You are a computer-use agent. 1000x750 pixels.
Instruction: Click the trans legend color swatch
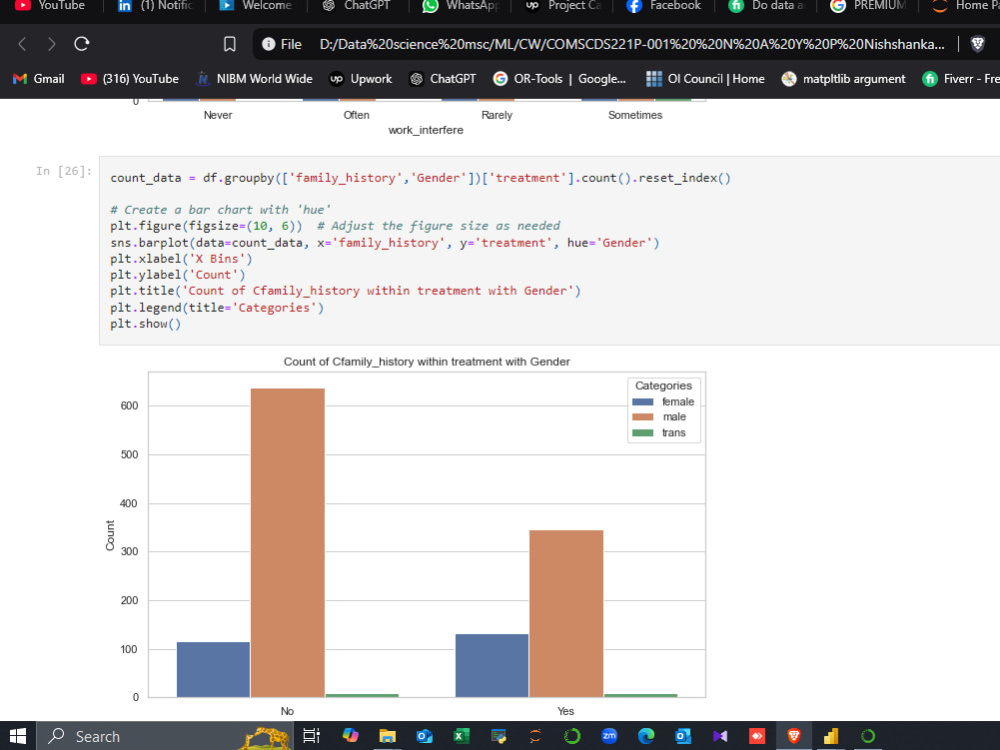(x=642, y=433)
